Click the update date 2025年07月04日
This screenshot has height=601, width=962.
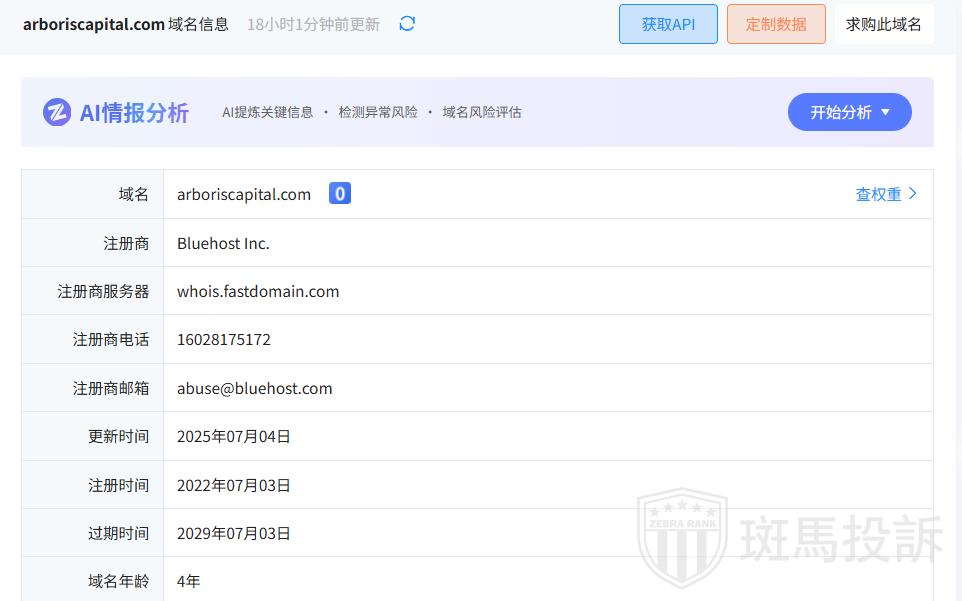tap(234, 436)
